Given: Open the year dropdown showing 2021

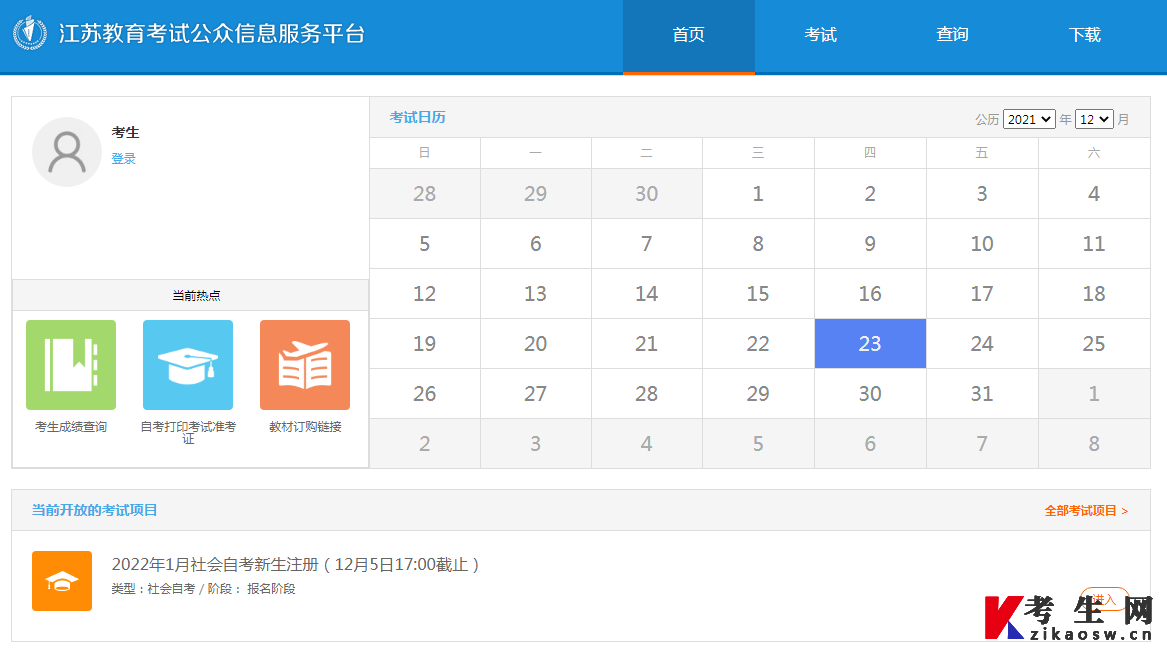Looking at the screenshot, I should (1029, 119).
